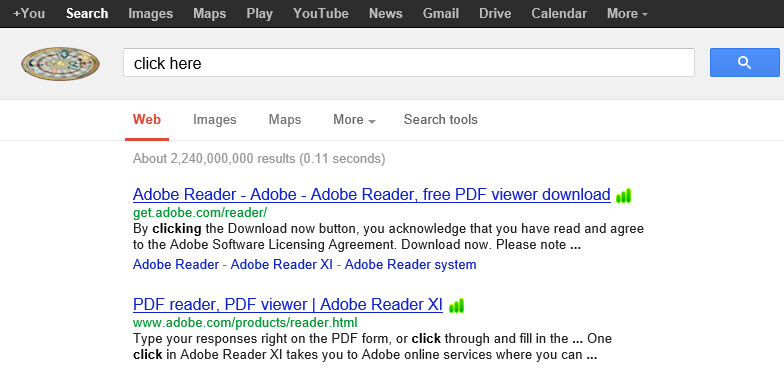
Task: Open the 'Adobe Reader XI' sitelink
Action: point(282,264)
